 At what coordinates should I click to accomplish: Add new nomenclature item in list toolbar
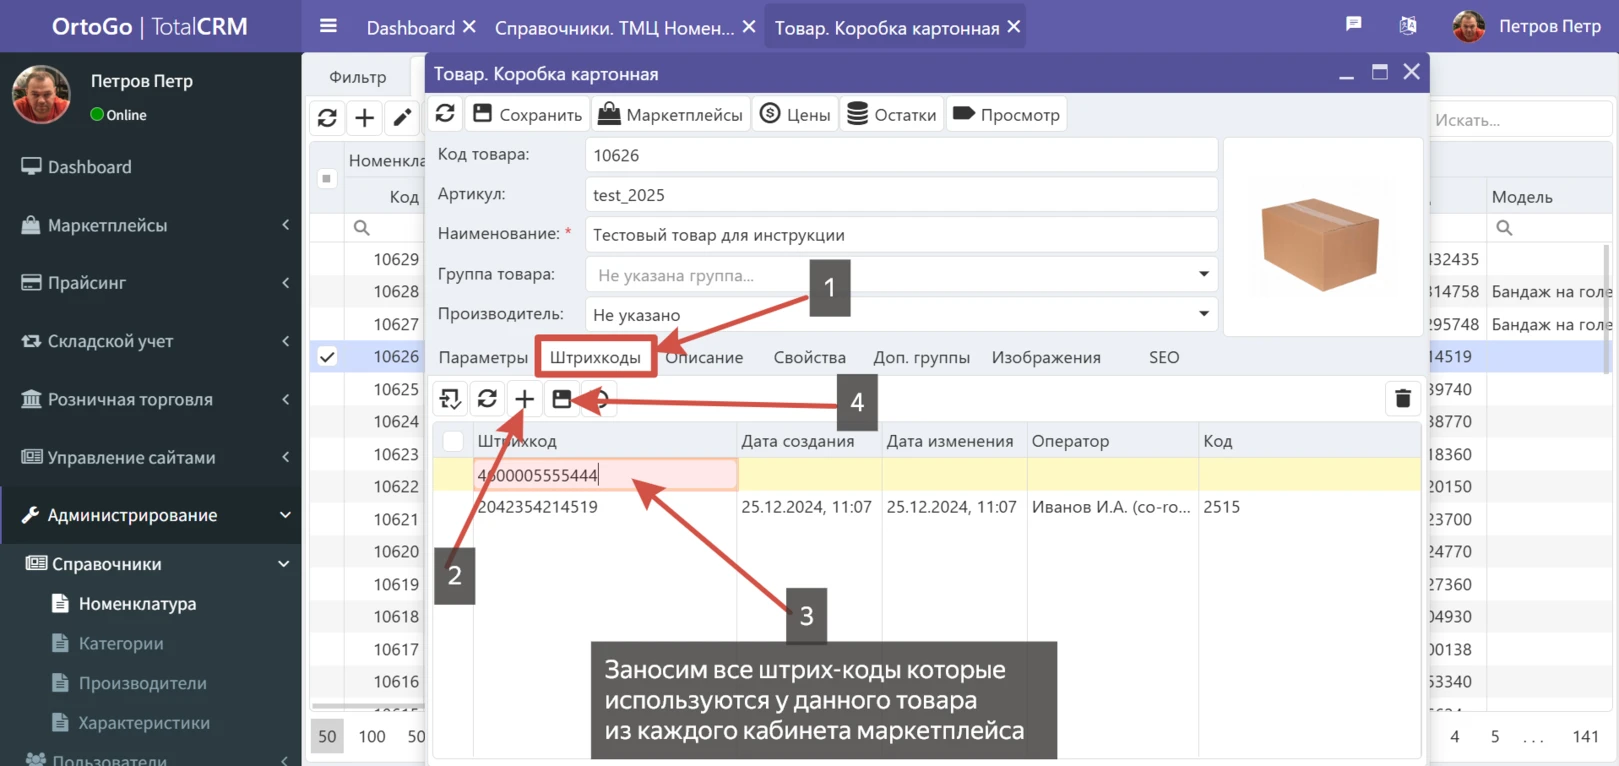(365, 118)
